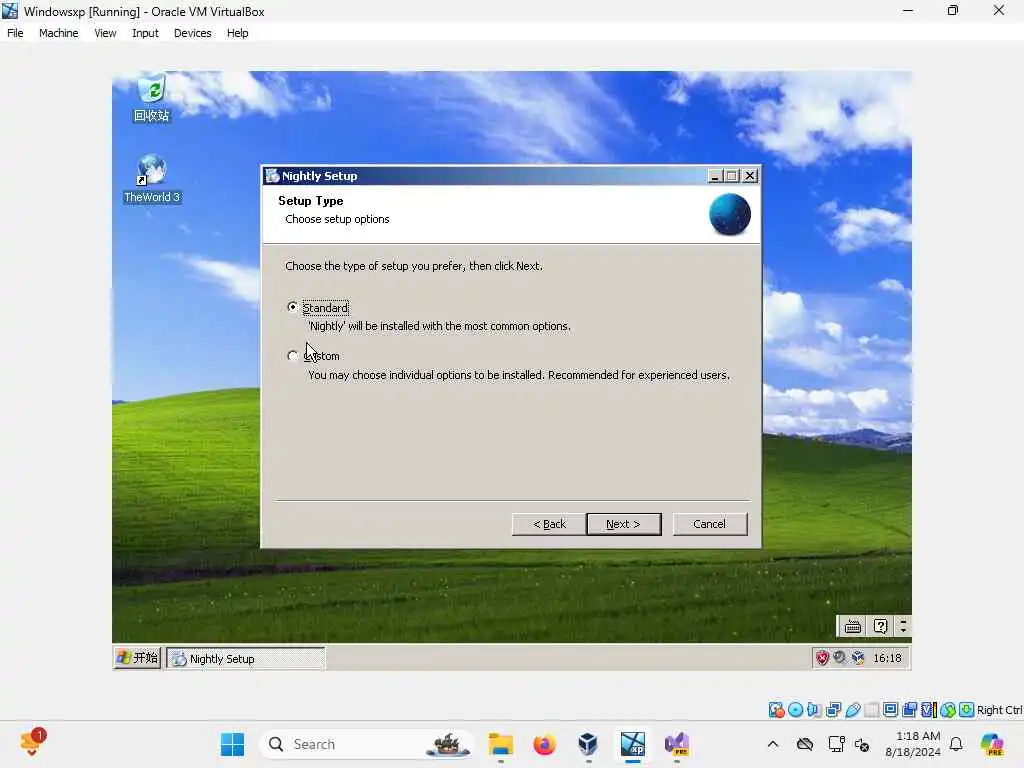Click the keyboard capture host-key indicator
1024x768 pixels.
point(967,710)
